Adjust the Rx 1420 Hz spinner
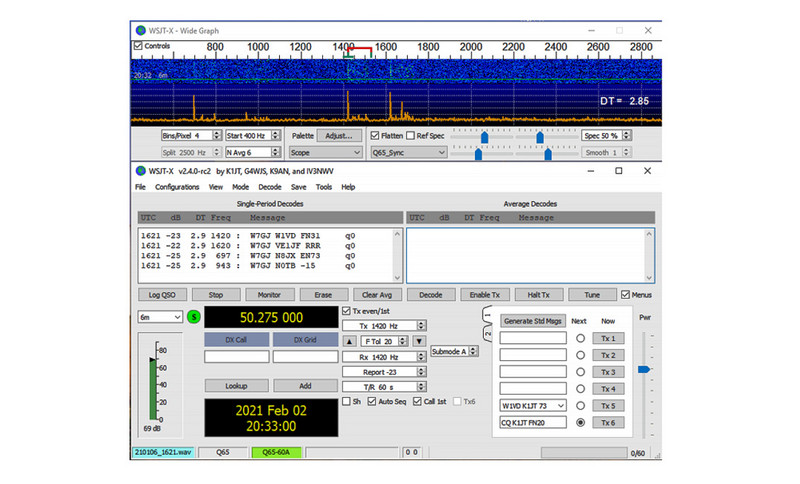Screen dimensions: 800x484 click(421, 357)
